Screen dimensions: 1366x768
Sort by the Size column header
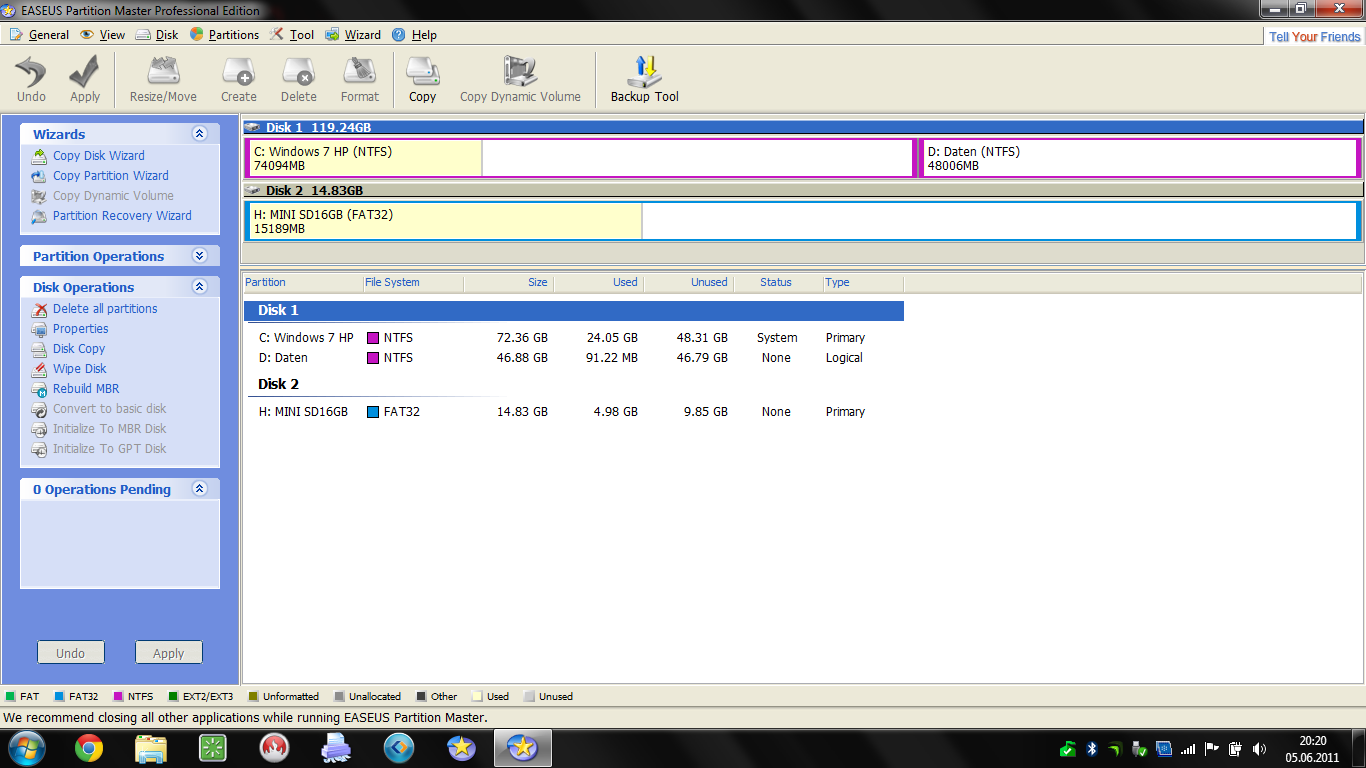(508, 283)
